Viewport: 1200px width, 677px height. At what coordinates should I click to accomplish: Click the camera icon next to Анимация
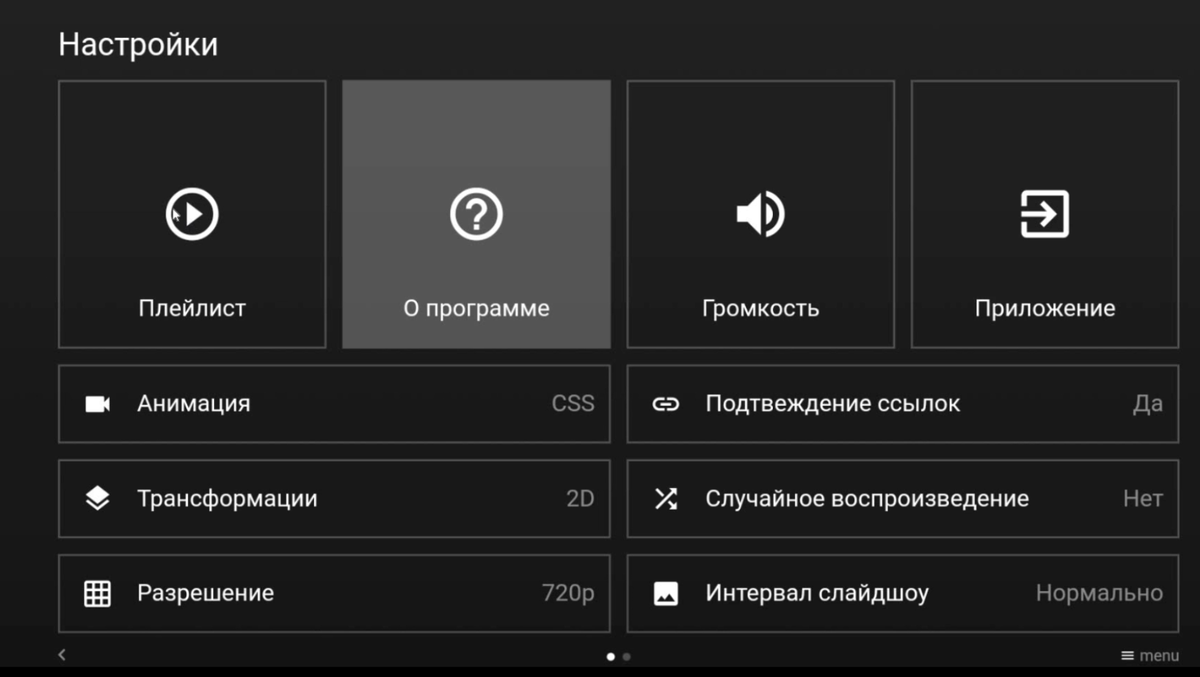pyautogui.click(x=98, y=403)
